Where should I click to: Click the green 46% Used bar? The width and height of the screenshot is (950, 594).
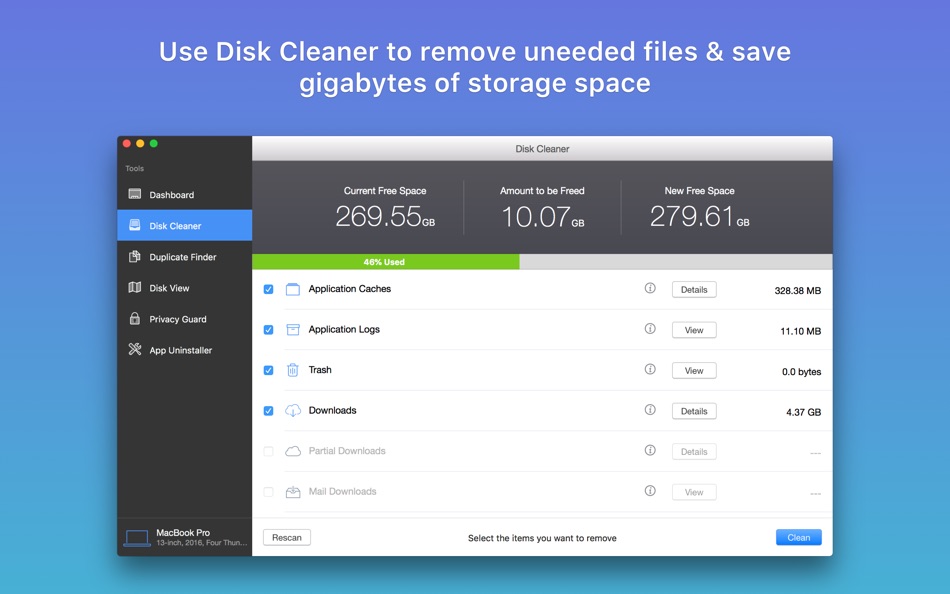(386, 262)
